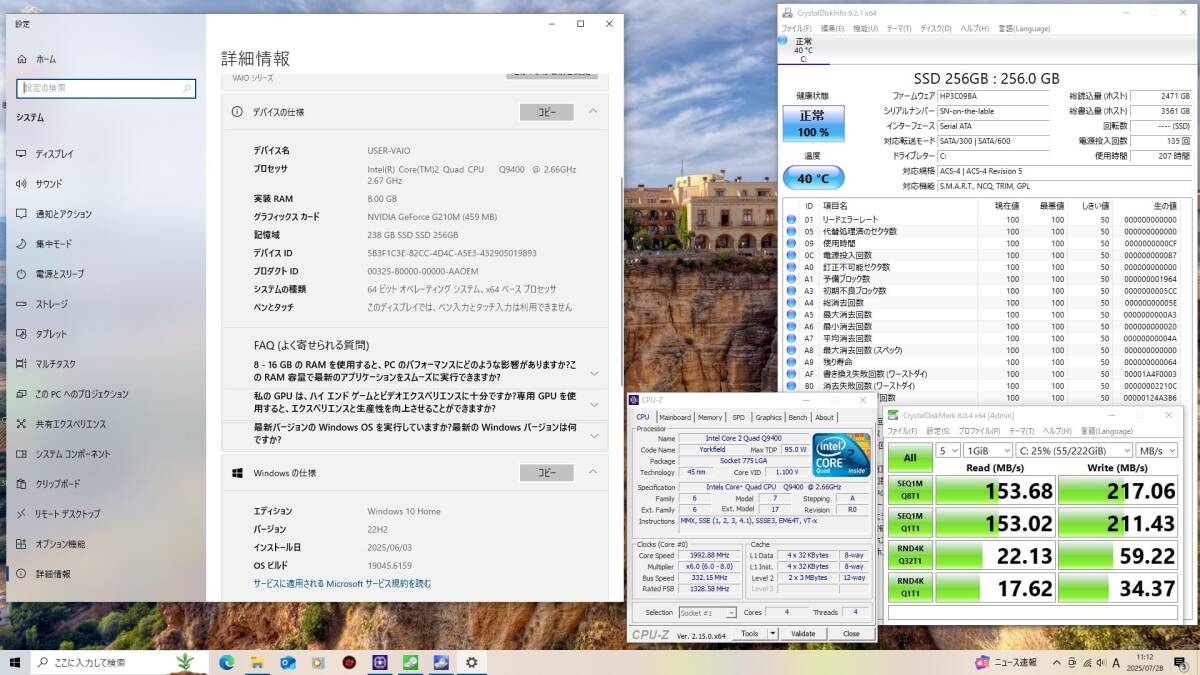Viewport: 1200px width, 675px height.
Task: Switch to CPU-Z SPD tab
Action: click(x=739, y=417)
